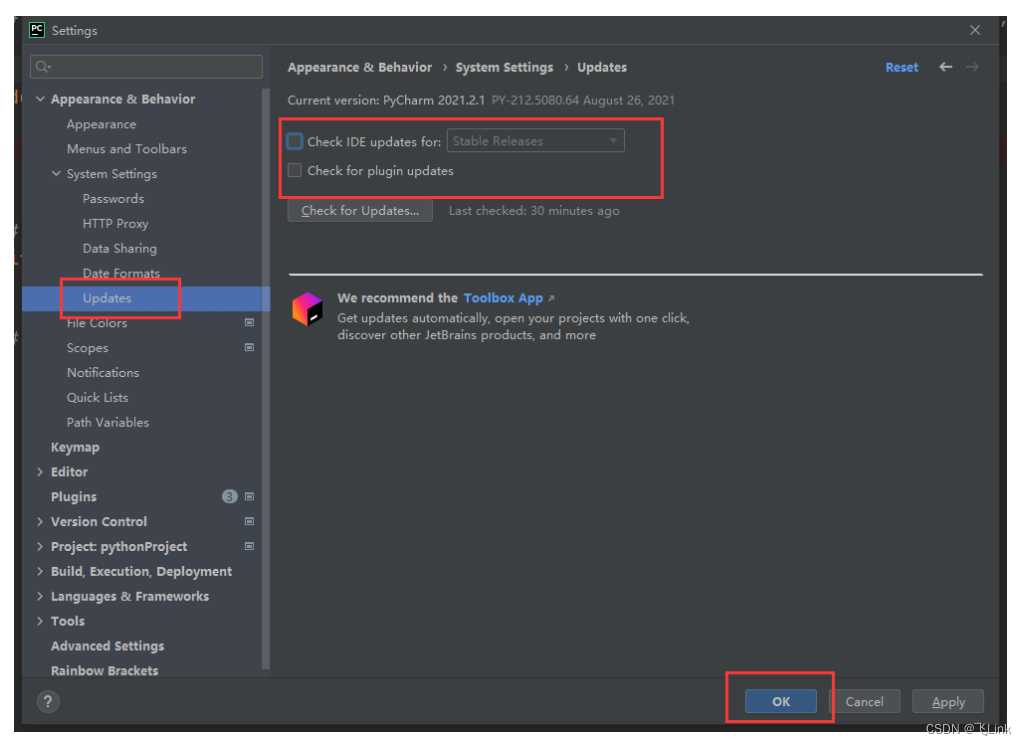The width and height of the screenshot is (1027, 745).
Task: Navigate forward with the right arrow icon
Action: (x=972, y=67)
